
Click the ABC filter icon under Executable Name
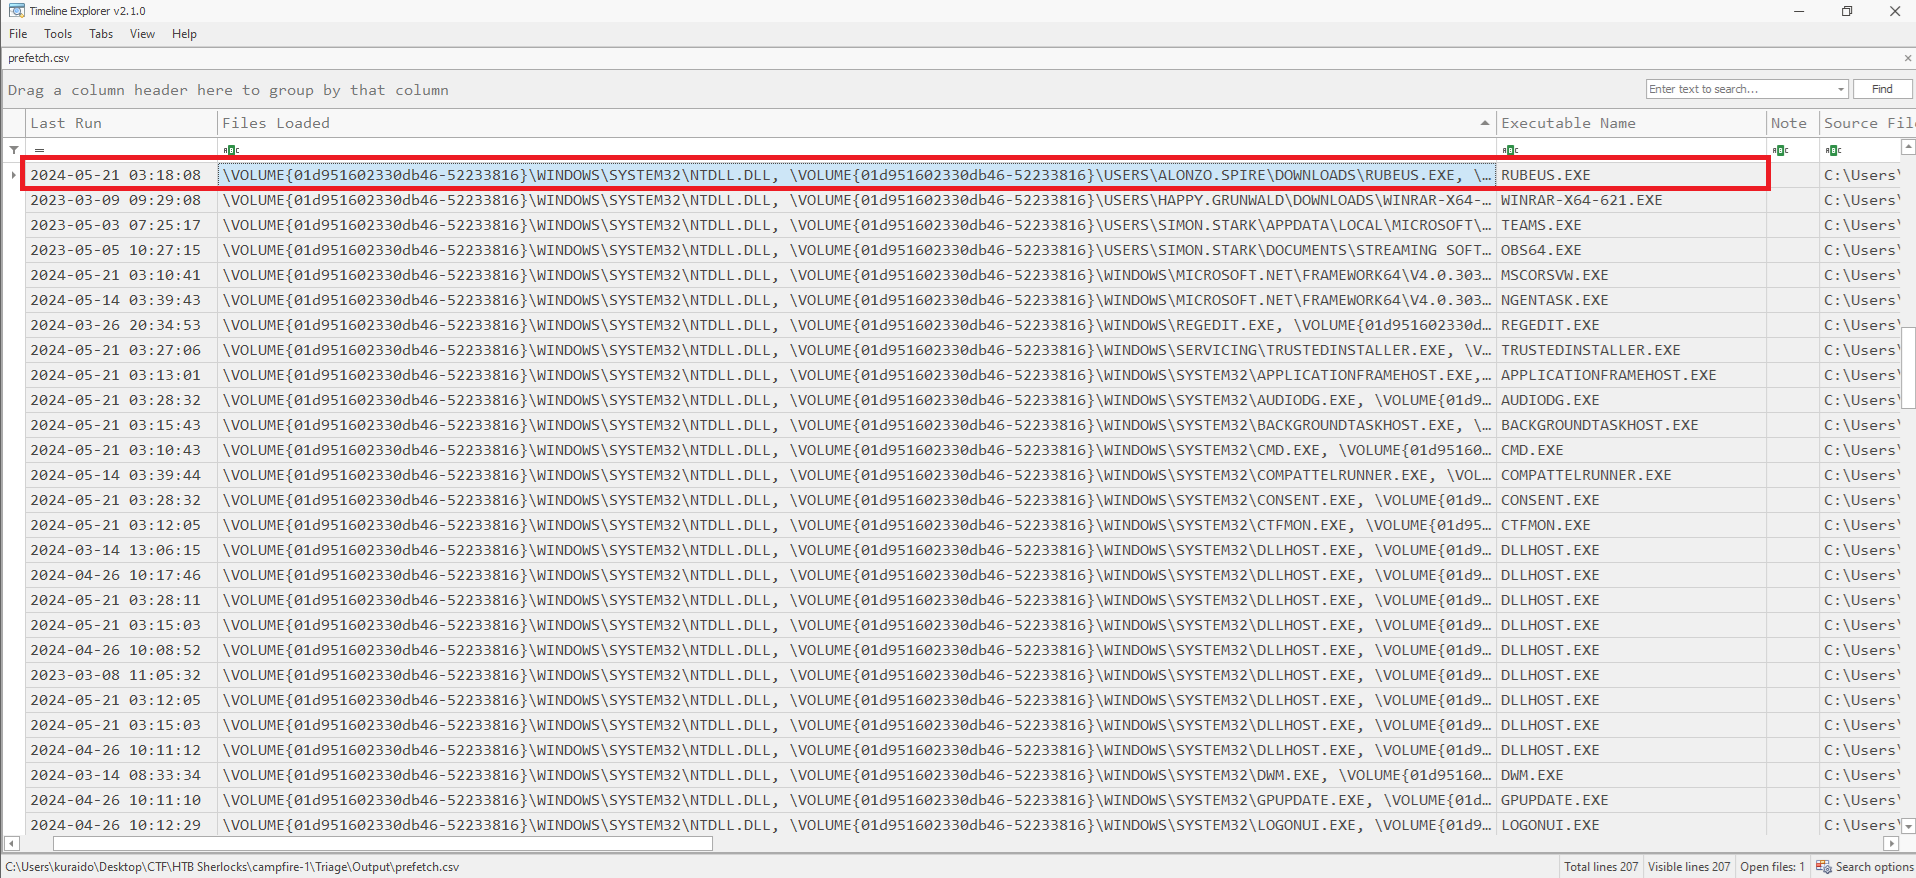tap(1510, 150)
